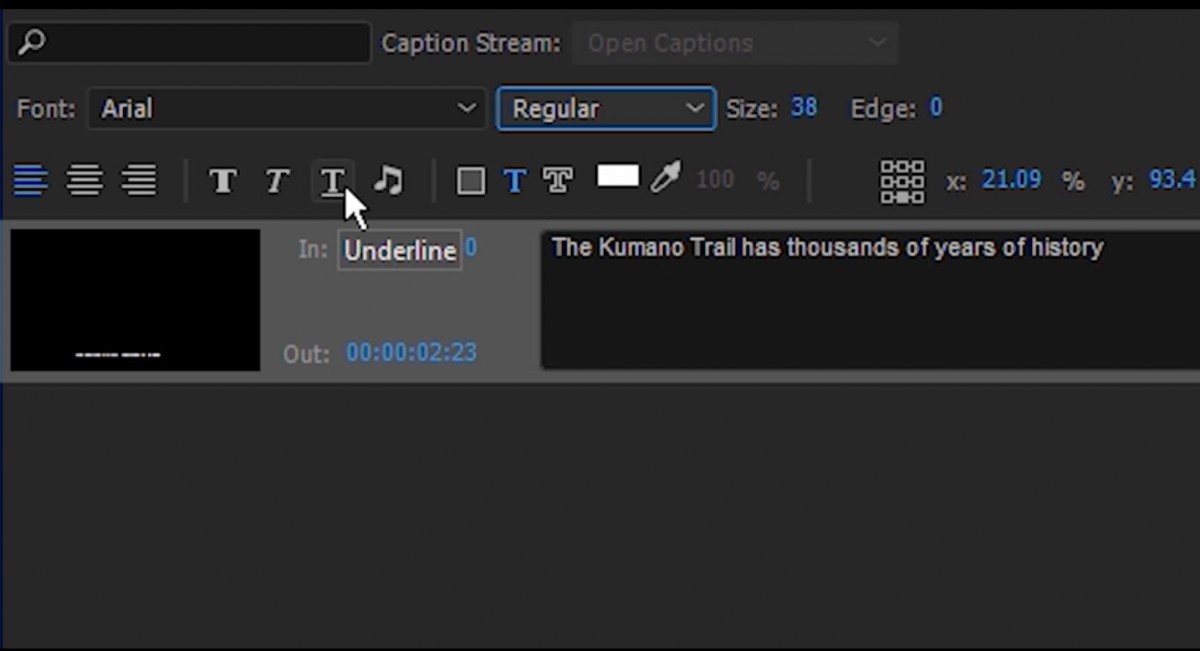Select the text fill color option

pos(515,181)
